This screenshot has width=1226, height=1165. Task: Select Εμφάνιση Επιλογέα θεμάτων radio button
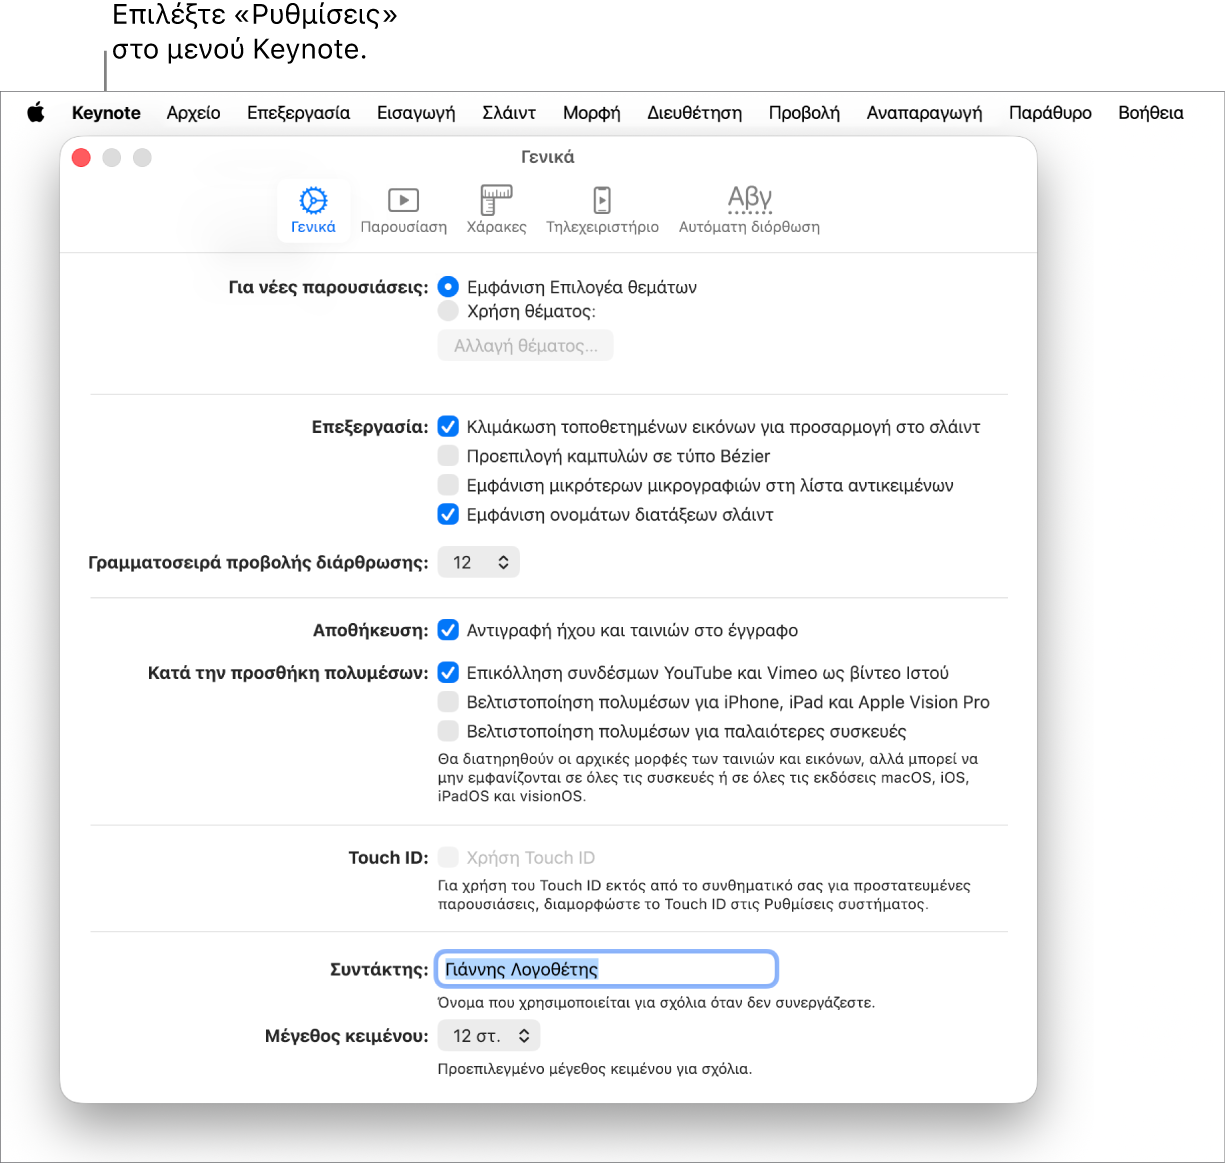pos(448,287)
